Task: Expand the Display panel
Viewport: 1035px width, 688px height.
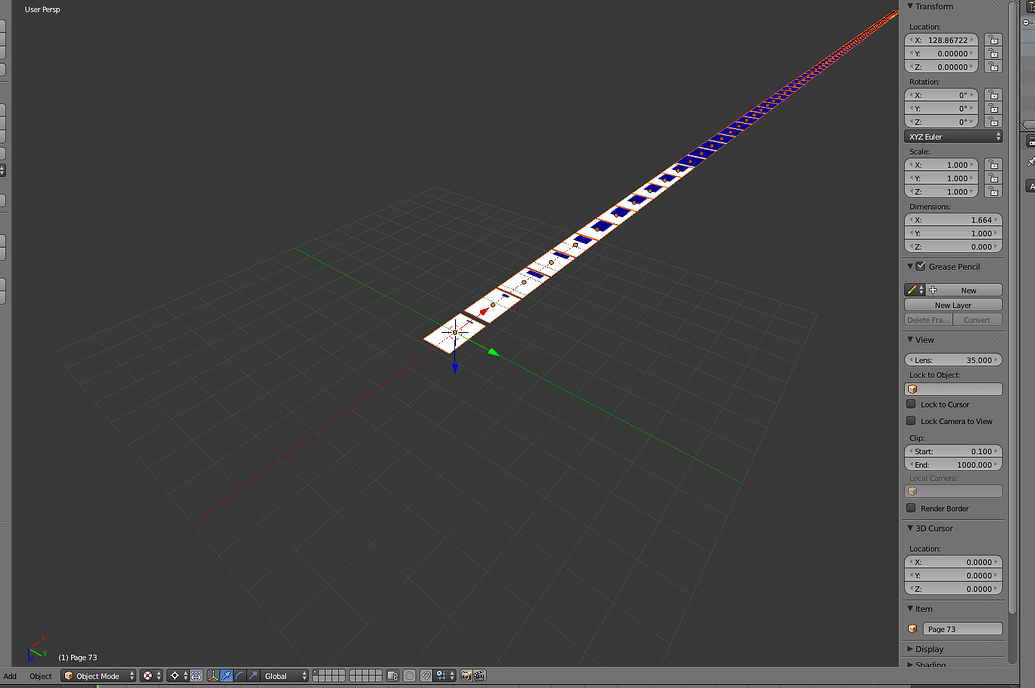Action: tap(910, 649)
